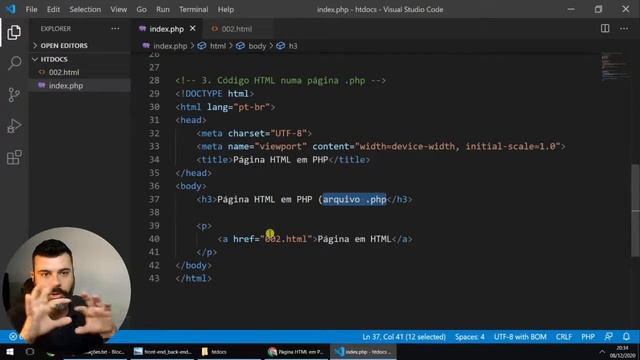Open editor more actions ellipsis
The height and width of the screenshot is (360, 640).
tap(624, 28)
